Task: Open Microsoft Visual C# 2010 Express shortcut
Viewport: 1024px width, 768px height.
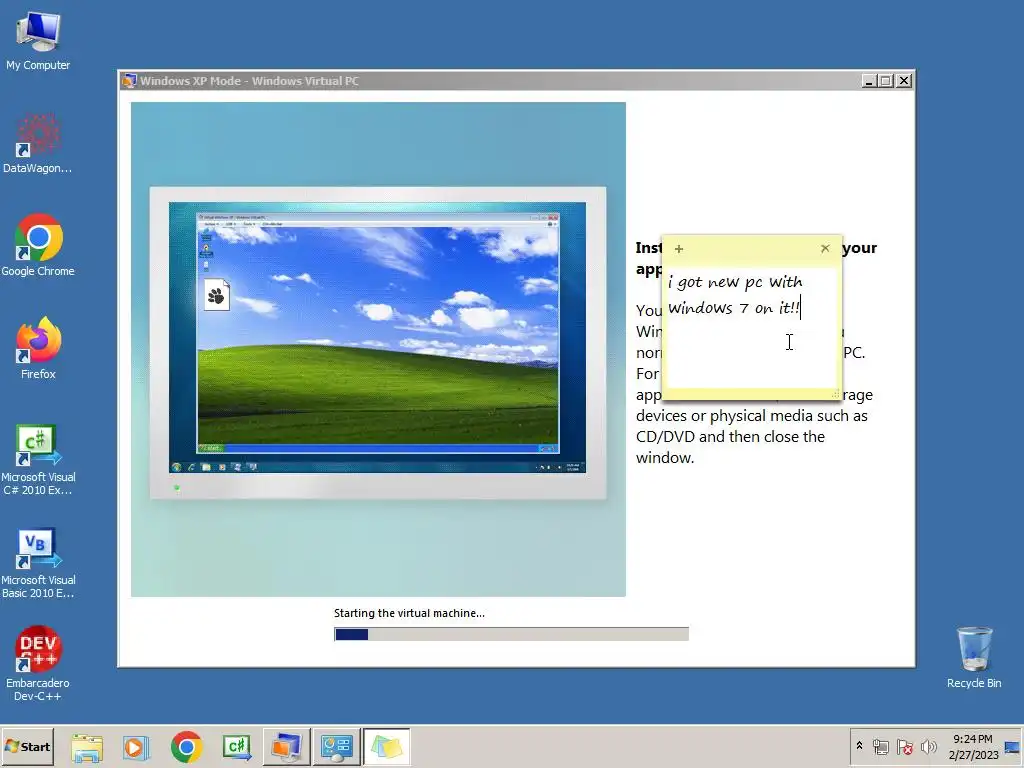Action: point(38,459)
